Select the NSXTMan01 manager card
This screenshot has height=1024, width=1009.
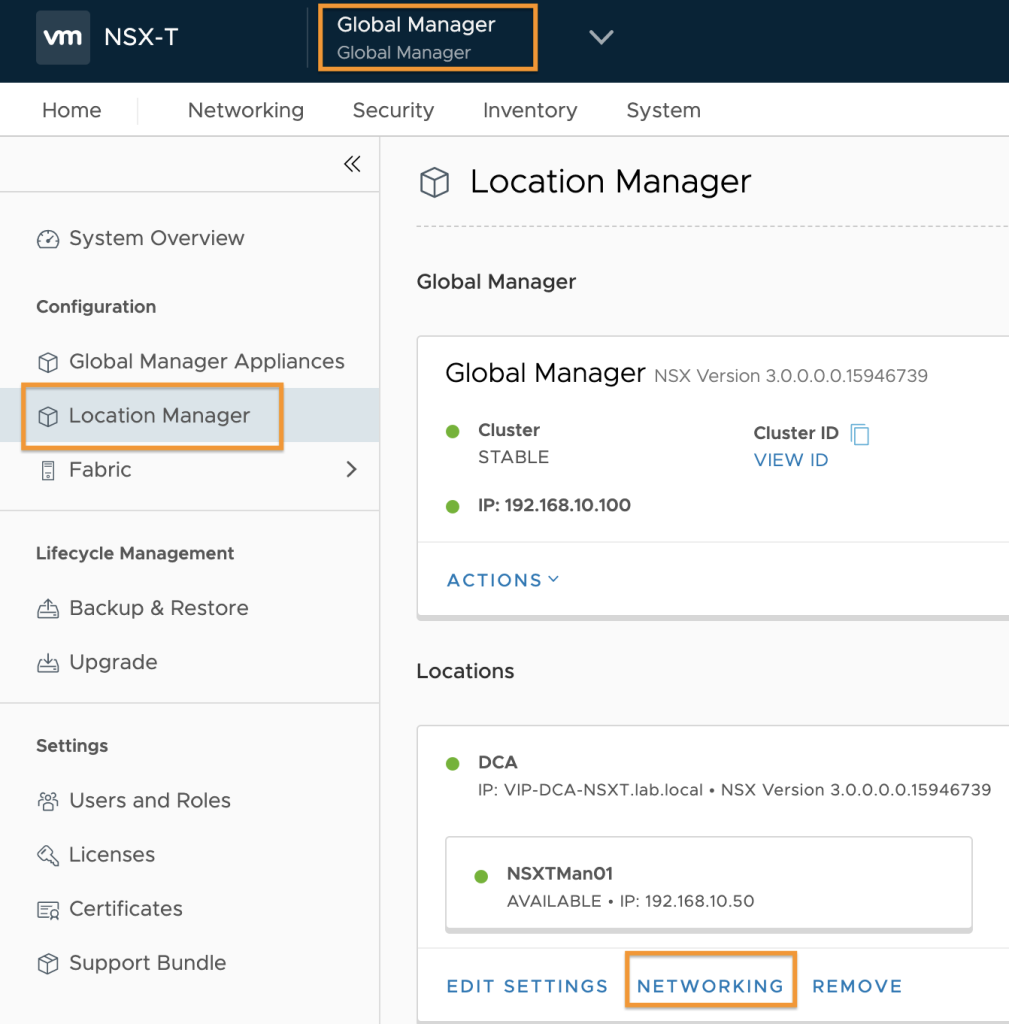(709, 884)
